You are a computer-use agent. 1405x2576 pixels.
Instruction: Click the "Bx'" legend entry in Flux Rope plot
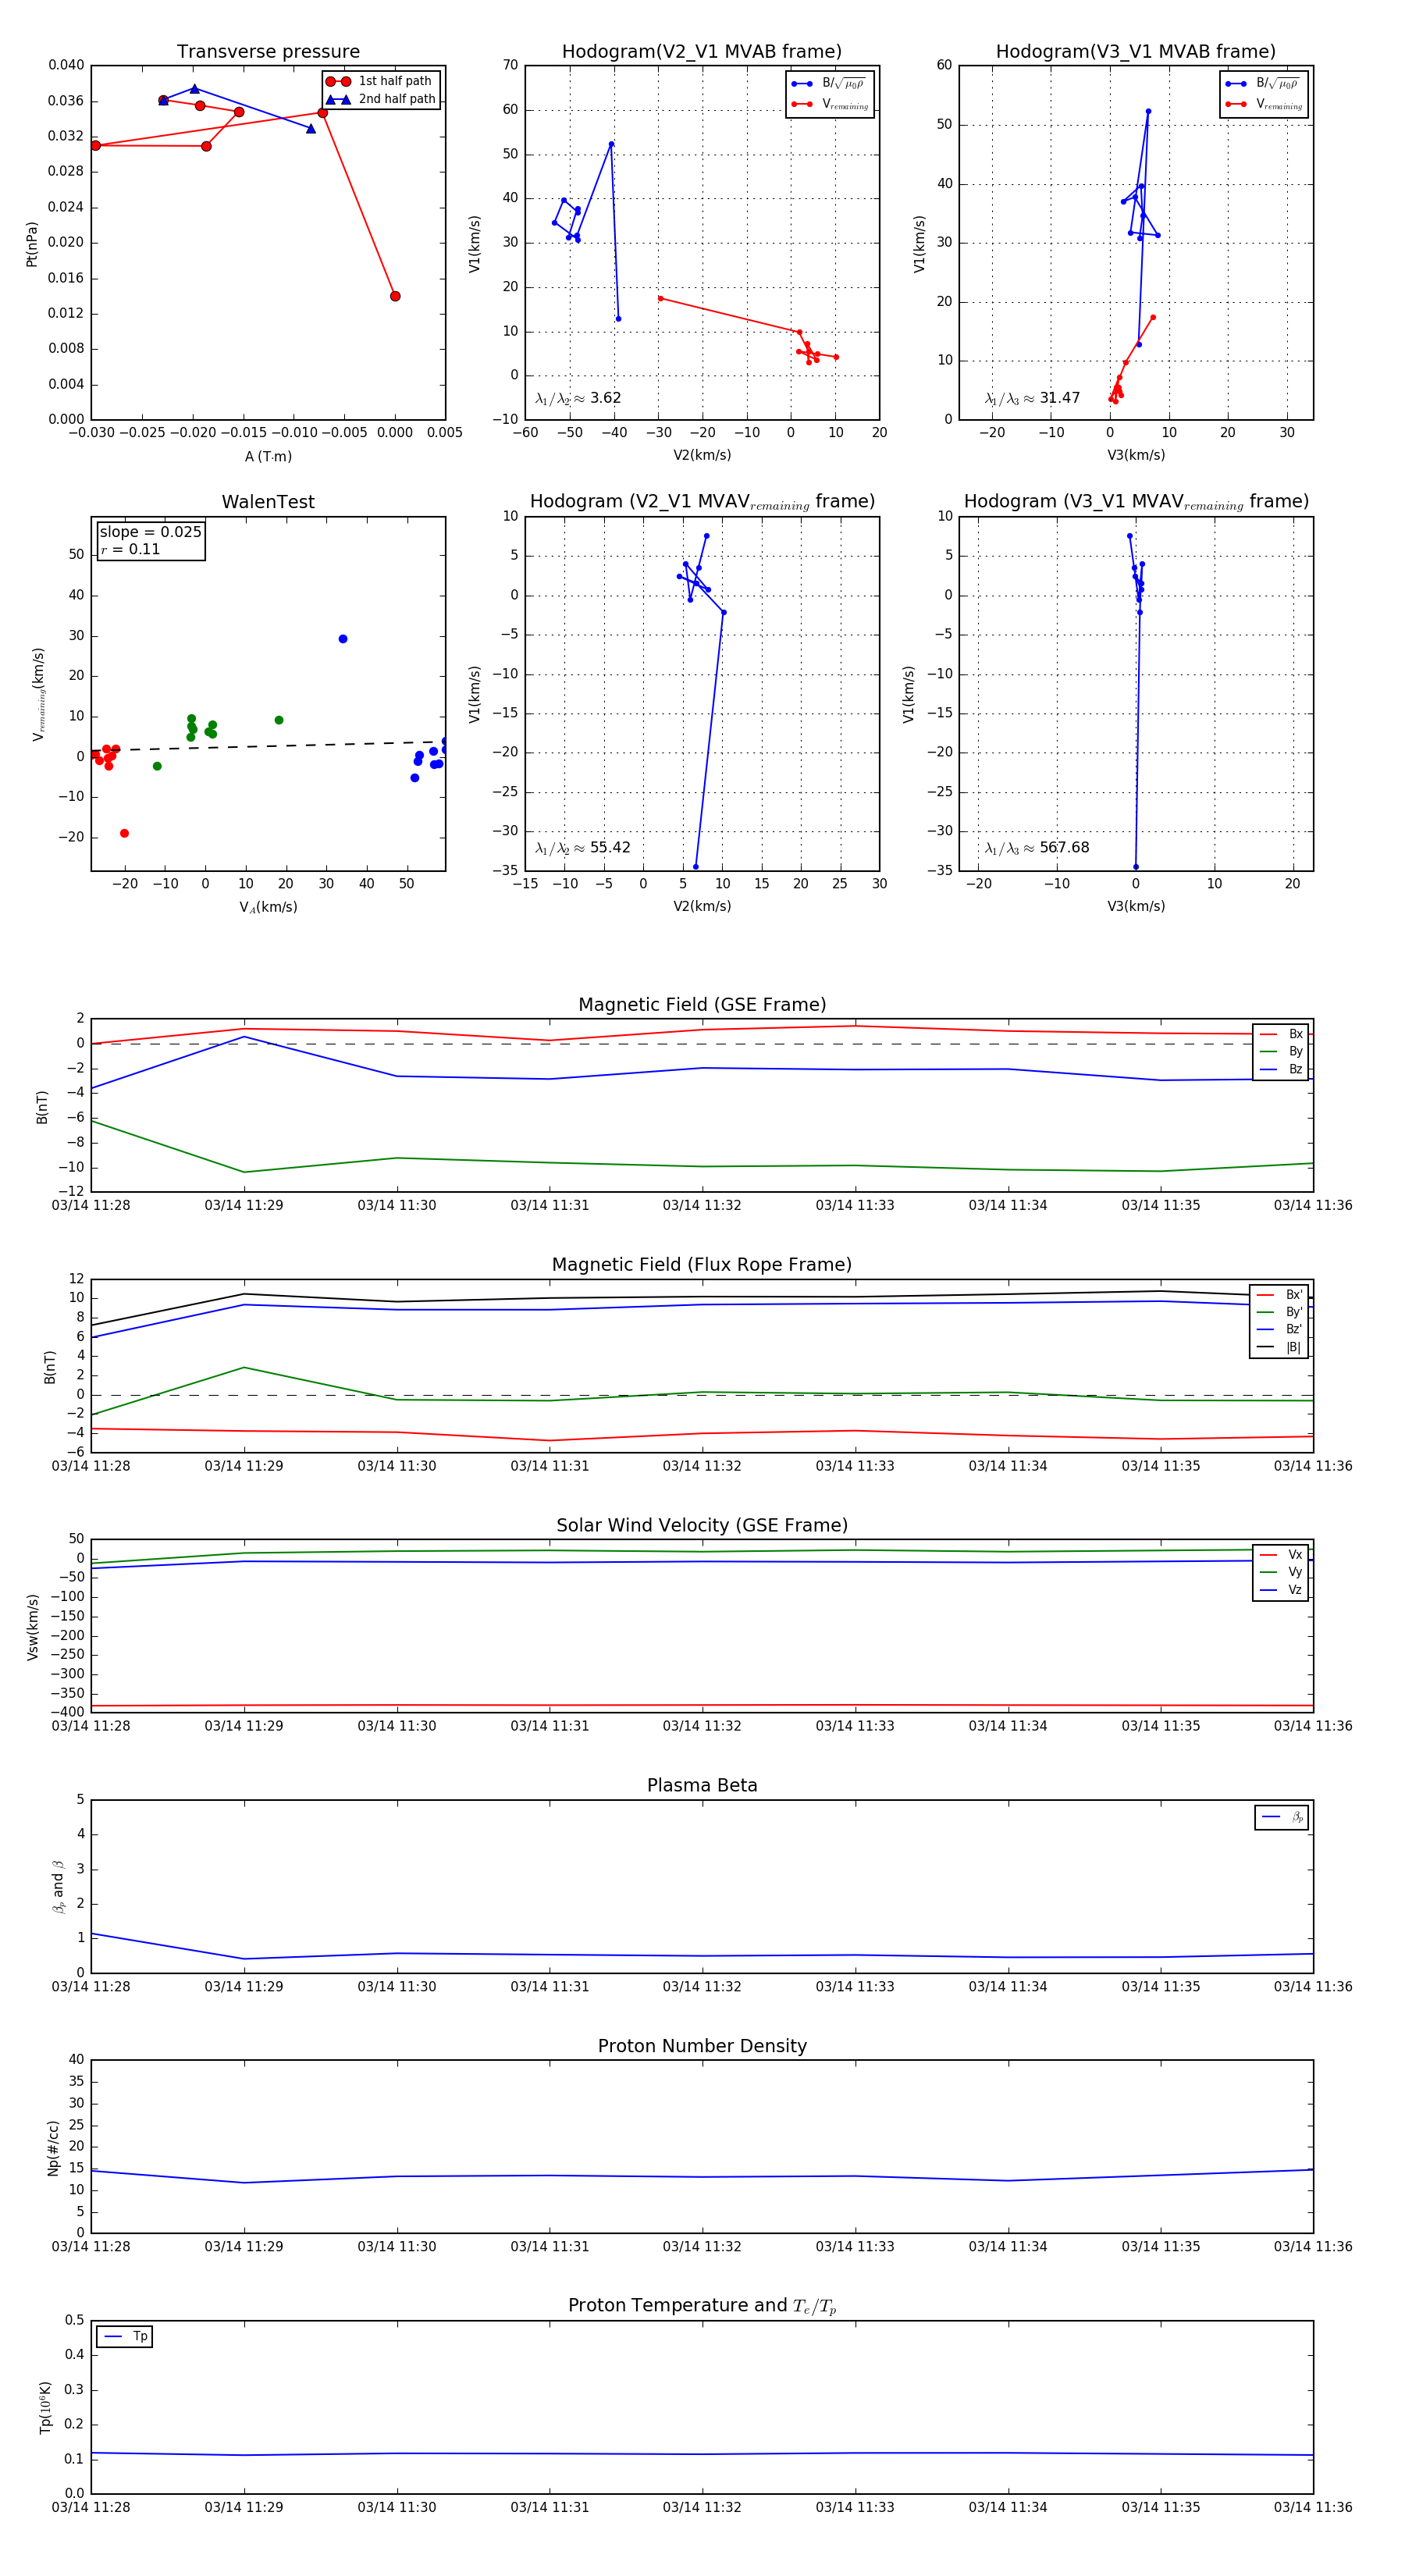click(x=1280, y=1295)
